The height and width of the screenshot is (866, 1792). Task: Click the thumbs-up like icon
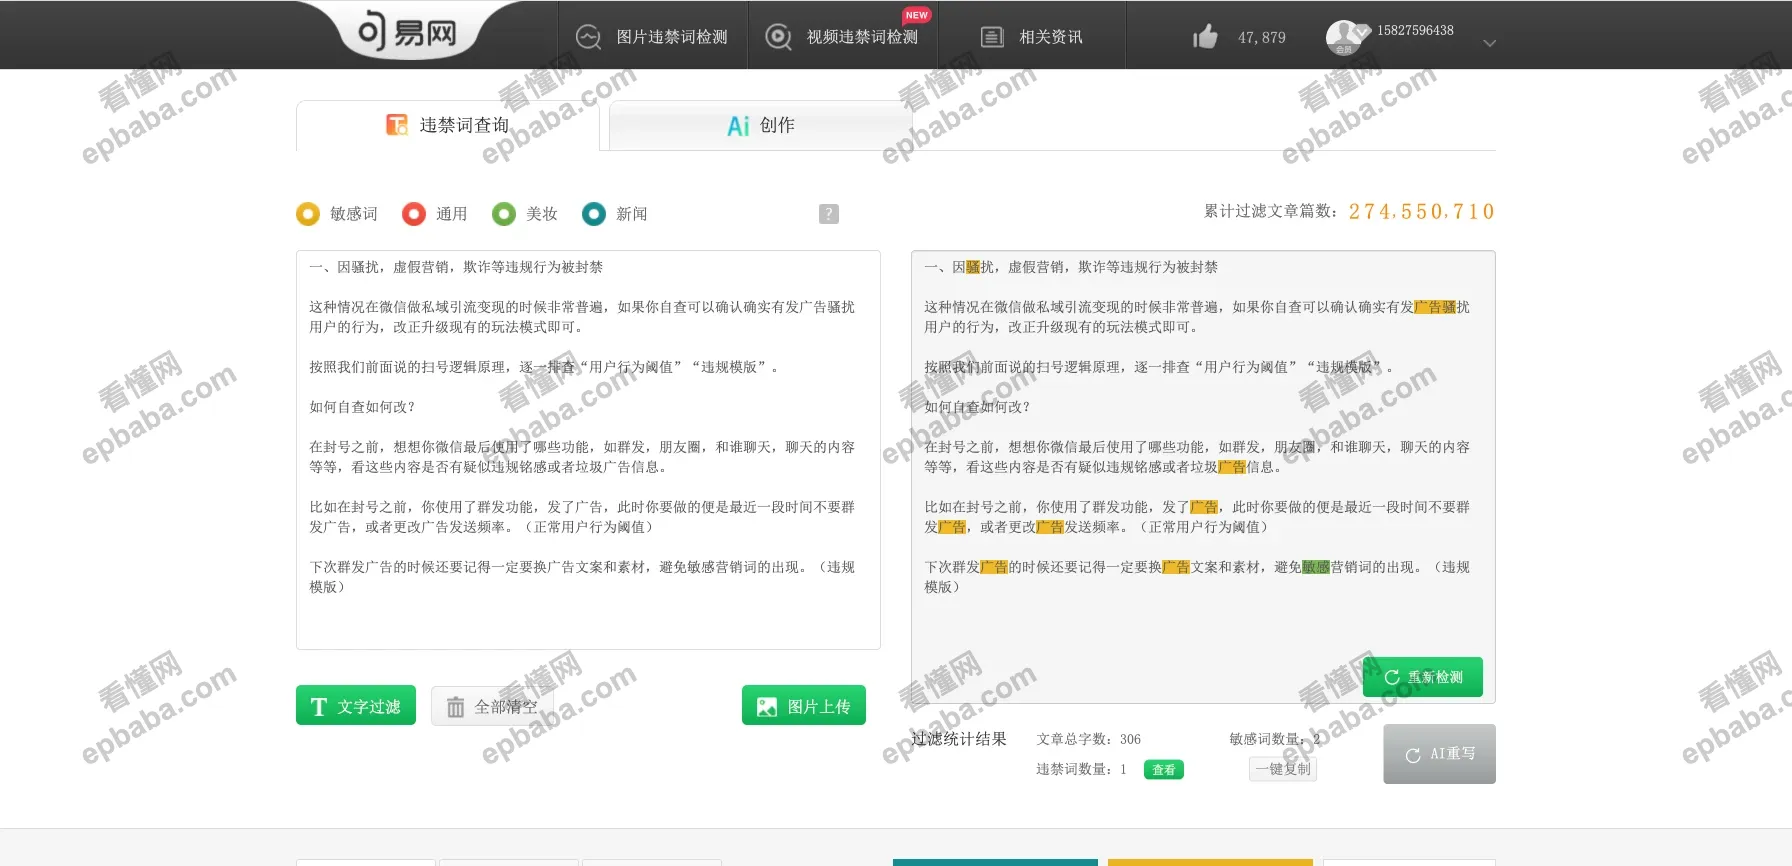(1206, 37)
